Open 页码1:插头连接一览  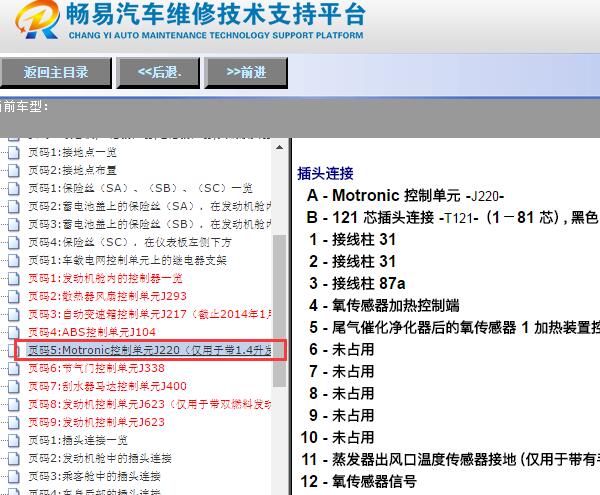(x=78, y=440)
